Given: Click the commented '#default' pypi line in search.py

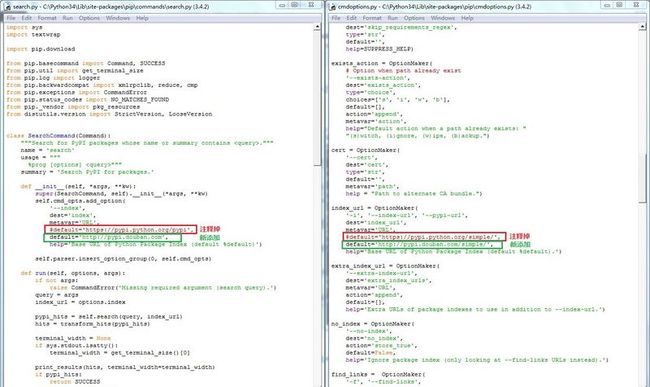Looking at the screenshot, I should (121, 230).
